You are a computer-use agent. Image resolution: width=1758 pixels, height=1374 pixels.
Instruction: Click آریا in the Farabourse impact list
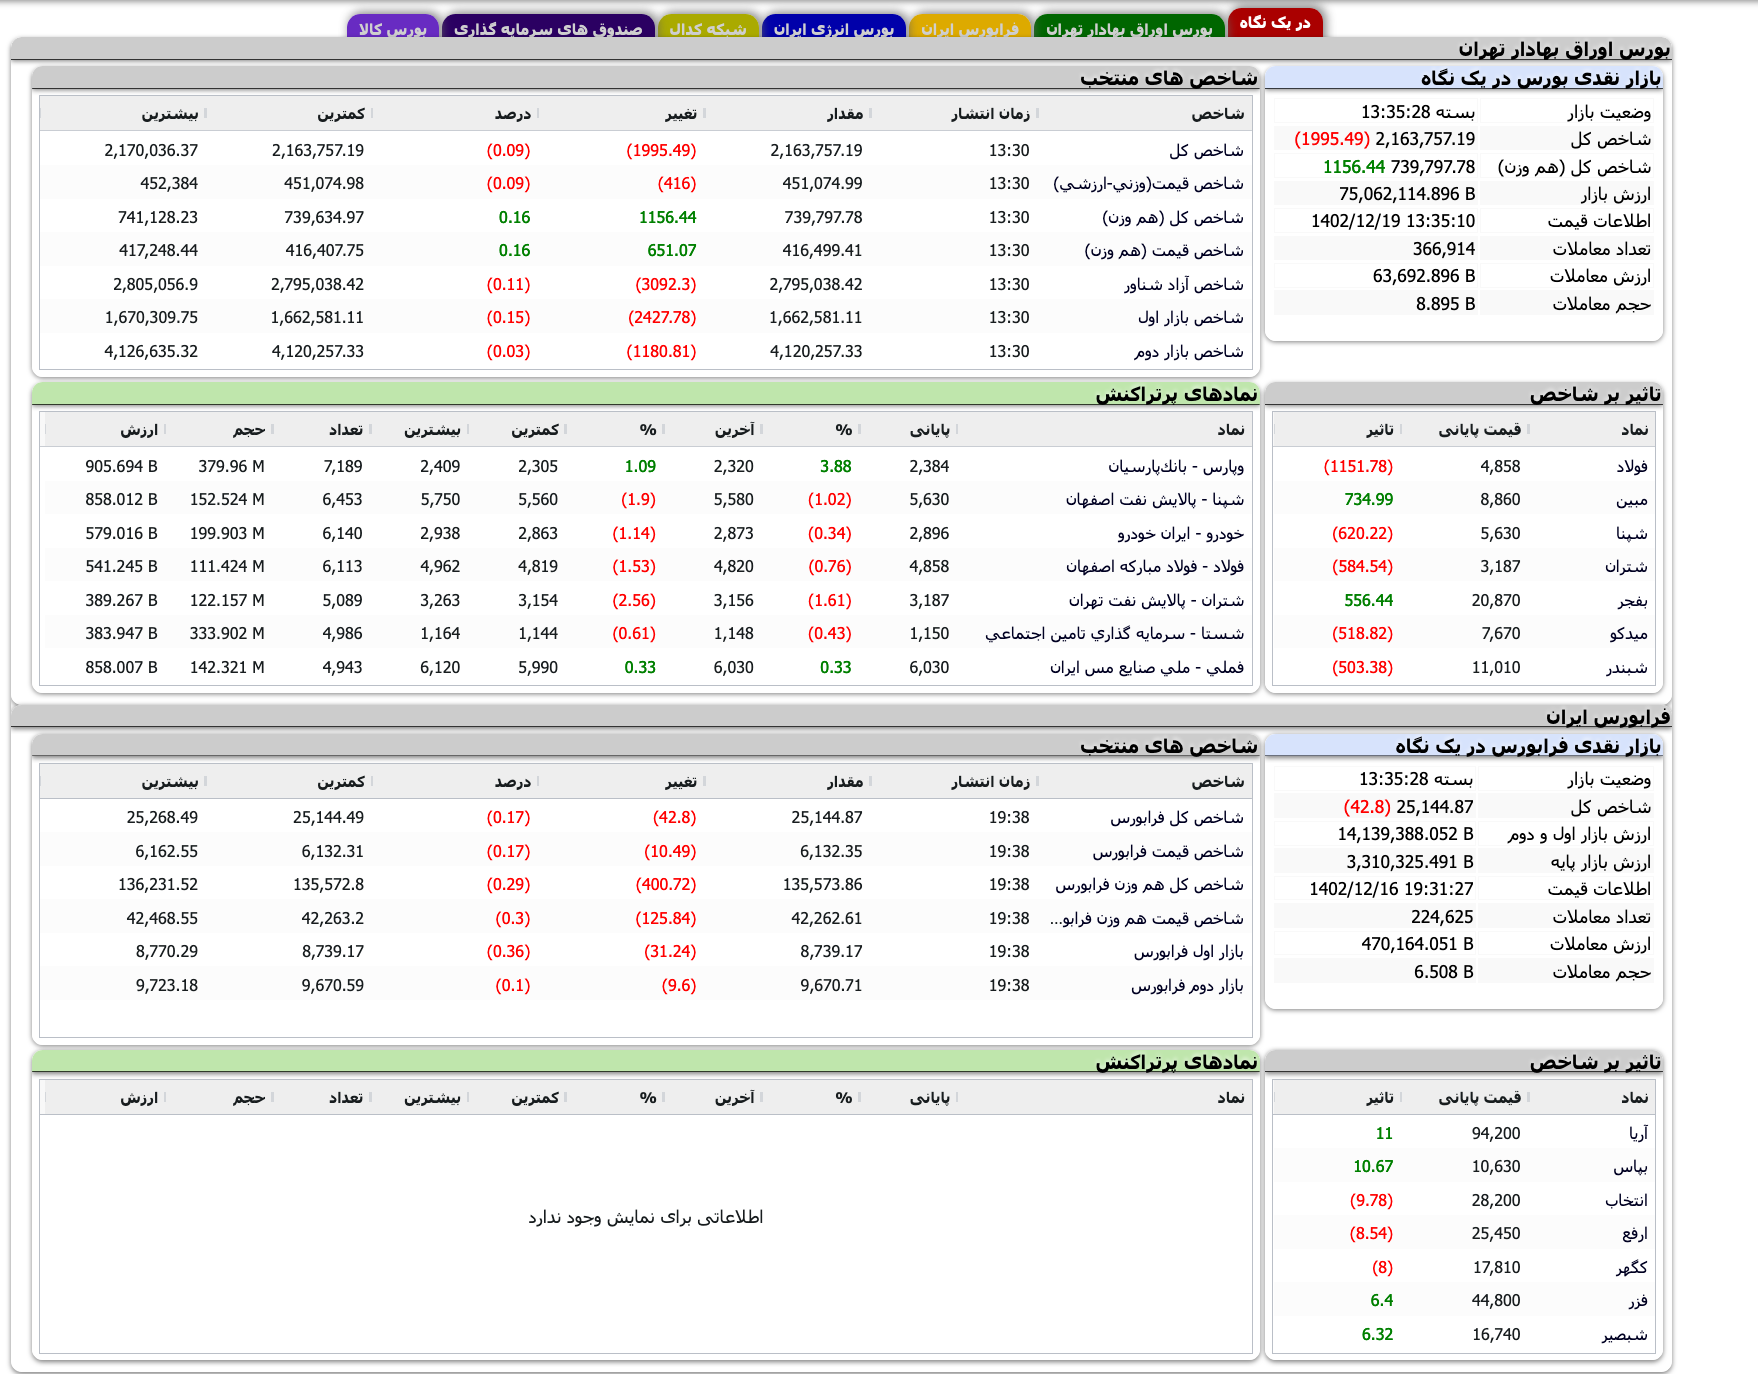coord(1637,1133)
